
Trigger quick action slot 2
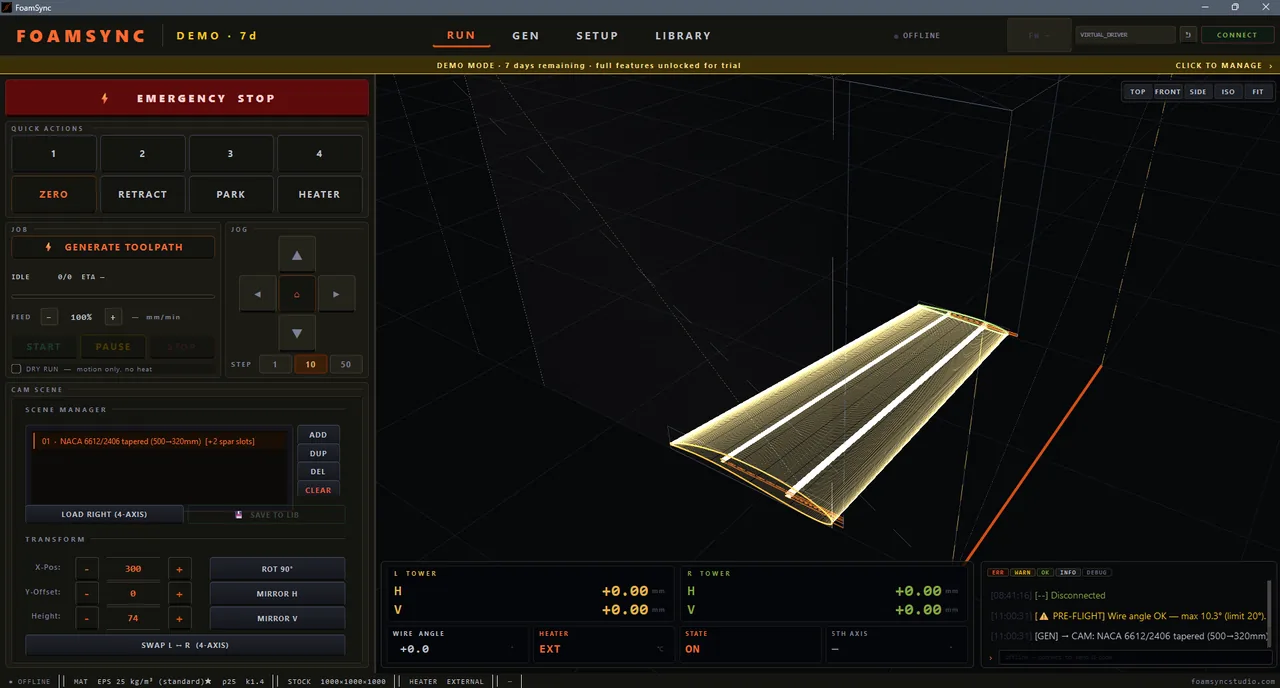[142, 154]
